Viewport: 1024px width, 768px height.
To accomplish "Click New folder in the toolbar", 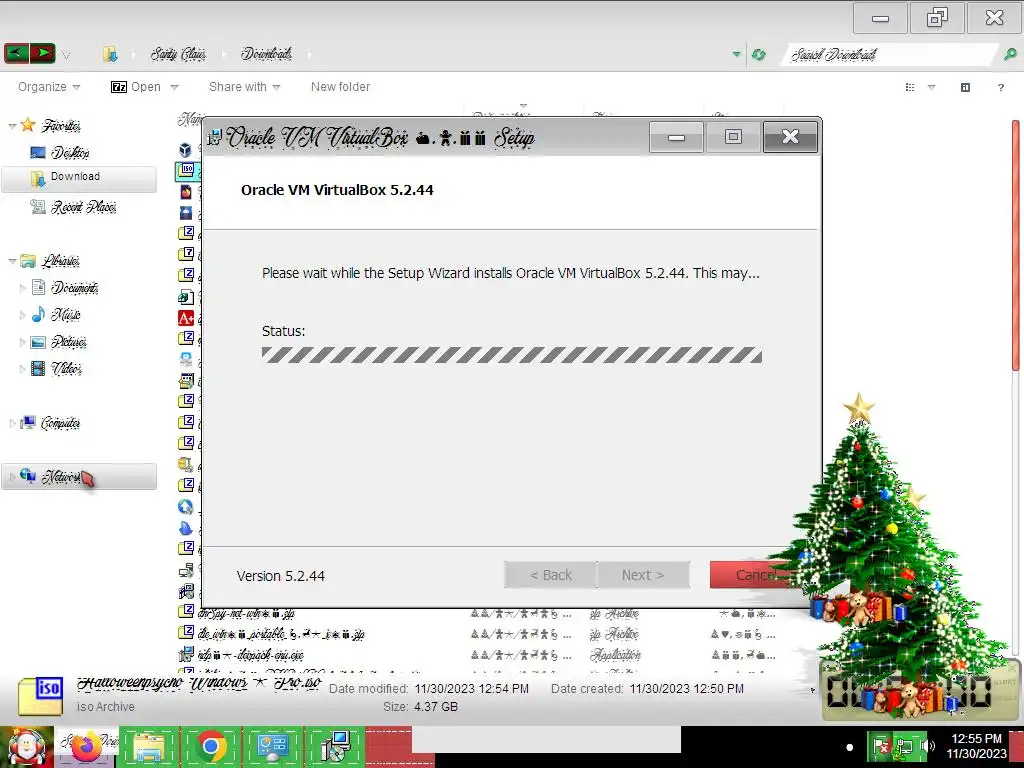I will click(340, 87).
